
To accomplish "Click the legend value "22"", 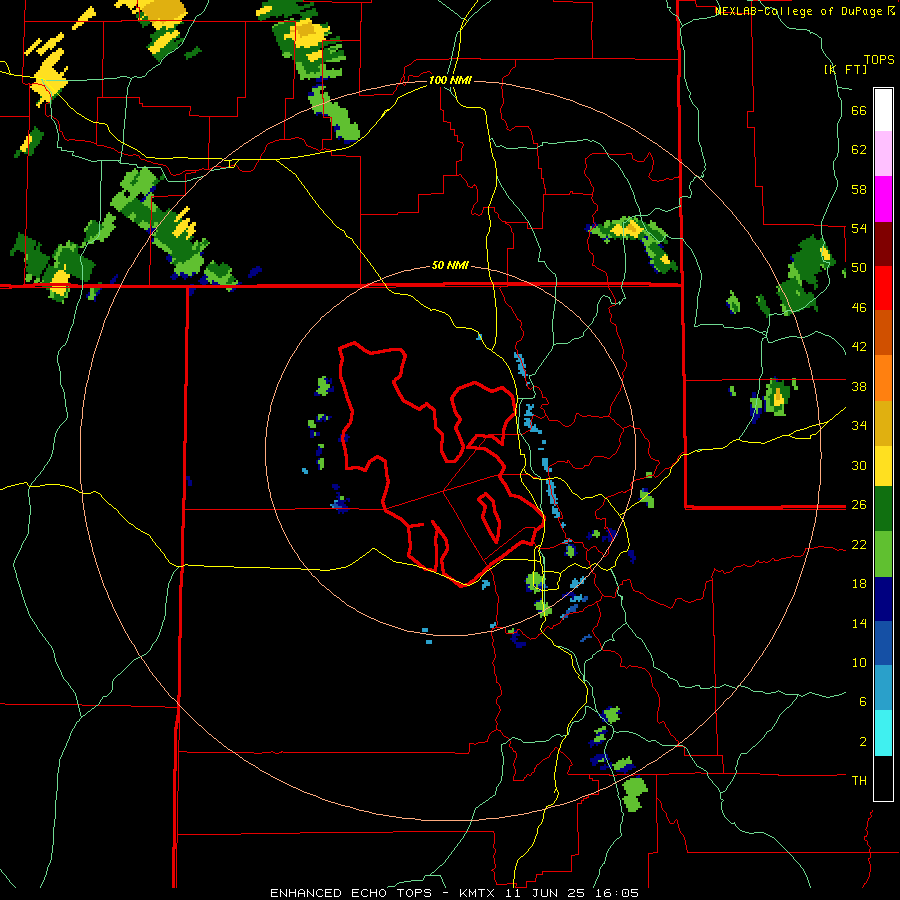I will [x=859, y=544].
